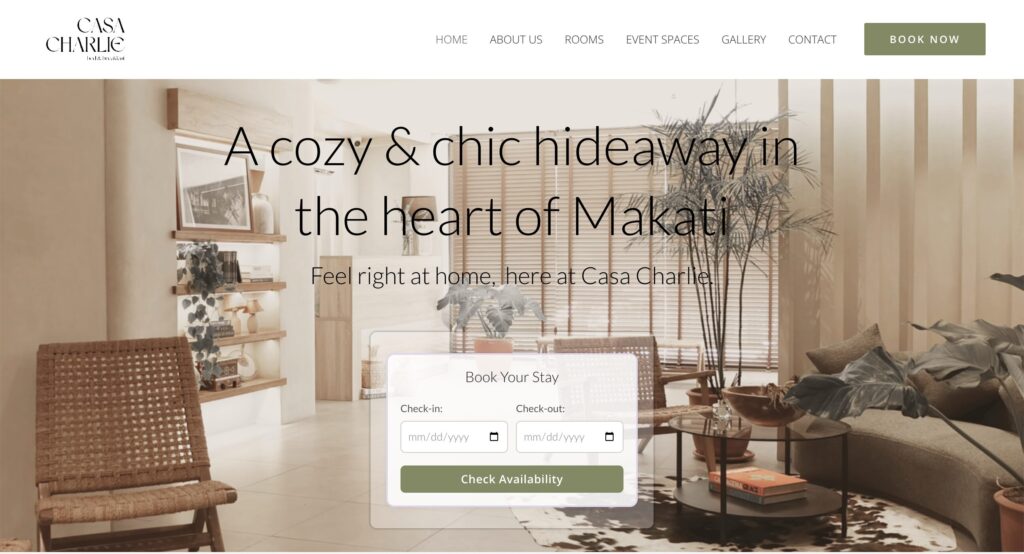Open the Event Spaces menu item
1024x554 pixels.
662,40
